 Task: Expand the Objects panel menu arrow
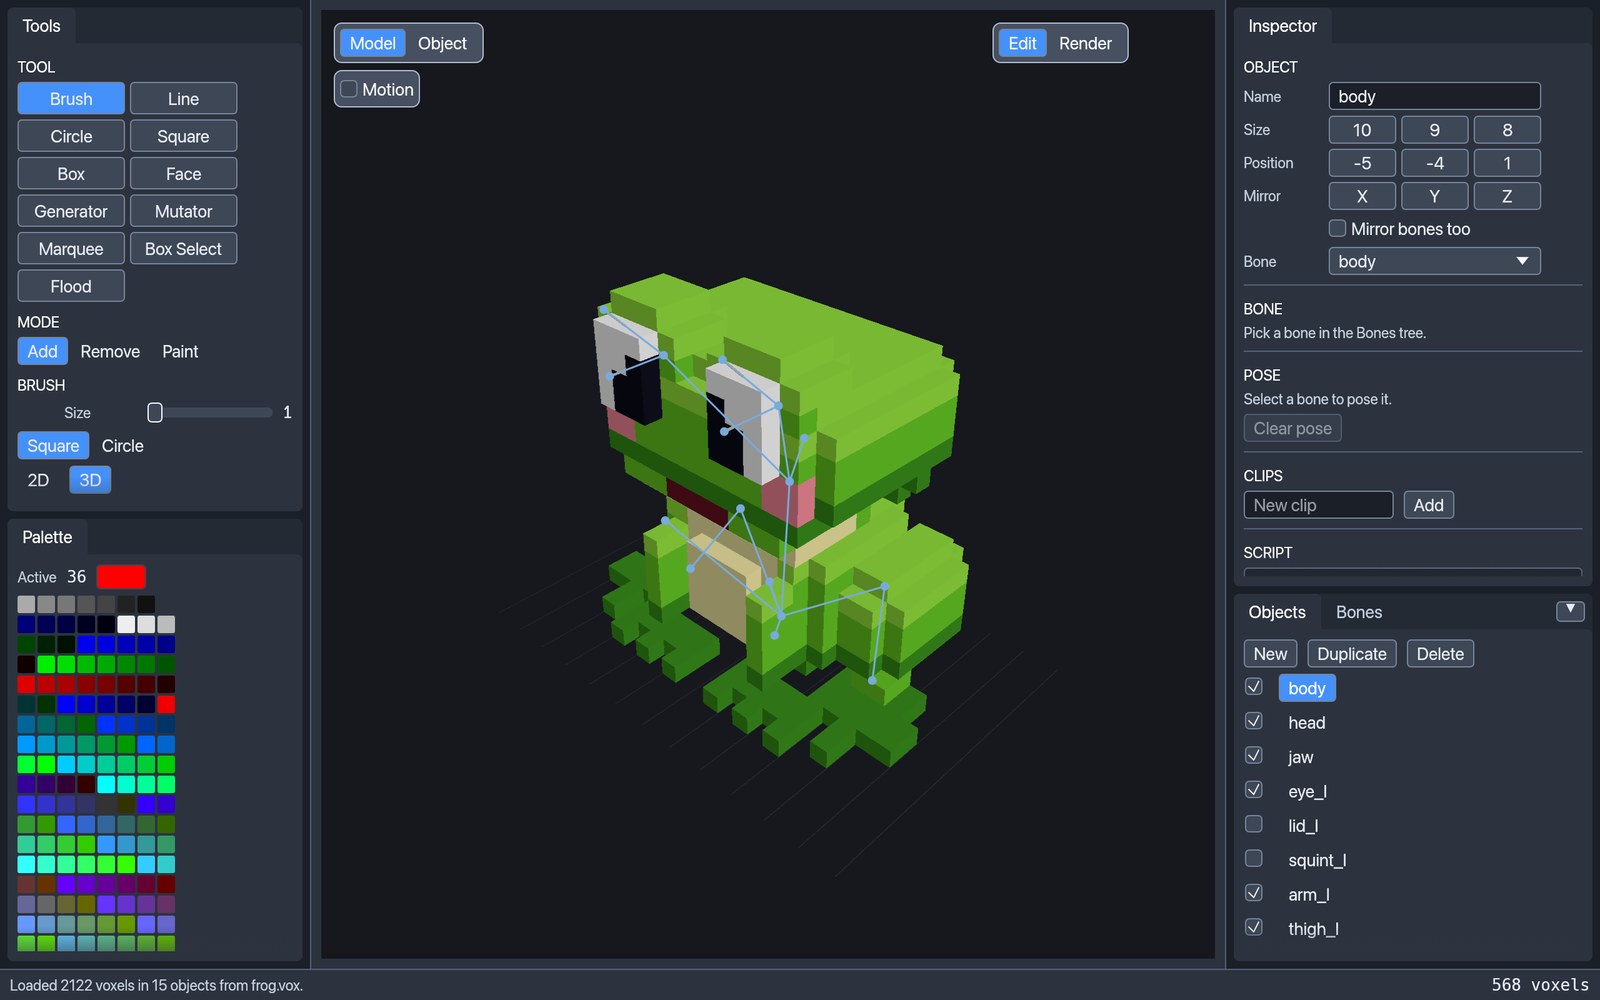1570,610
